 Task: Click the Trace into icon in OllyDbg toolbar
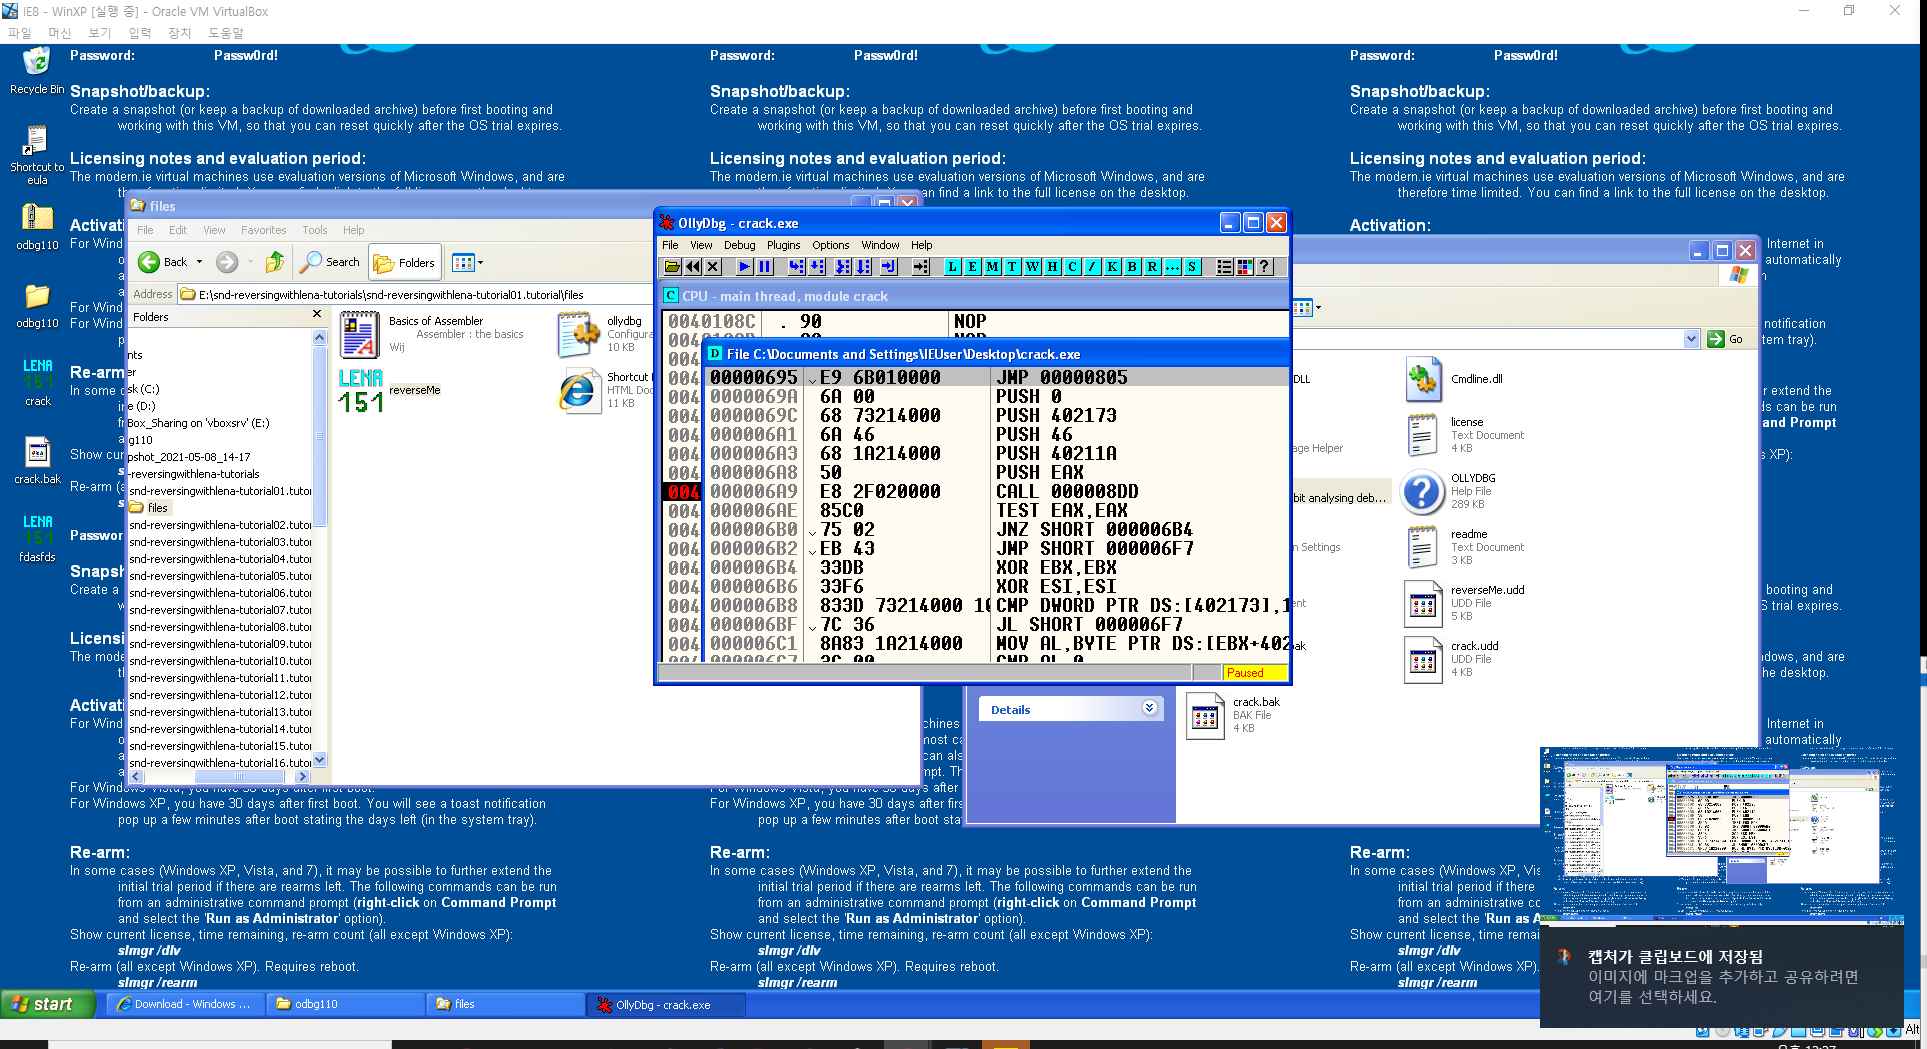(x=842, y=266)
